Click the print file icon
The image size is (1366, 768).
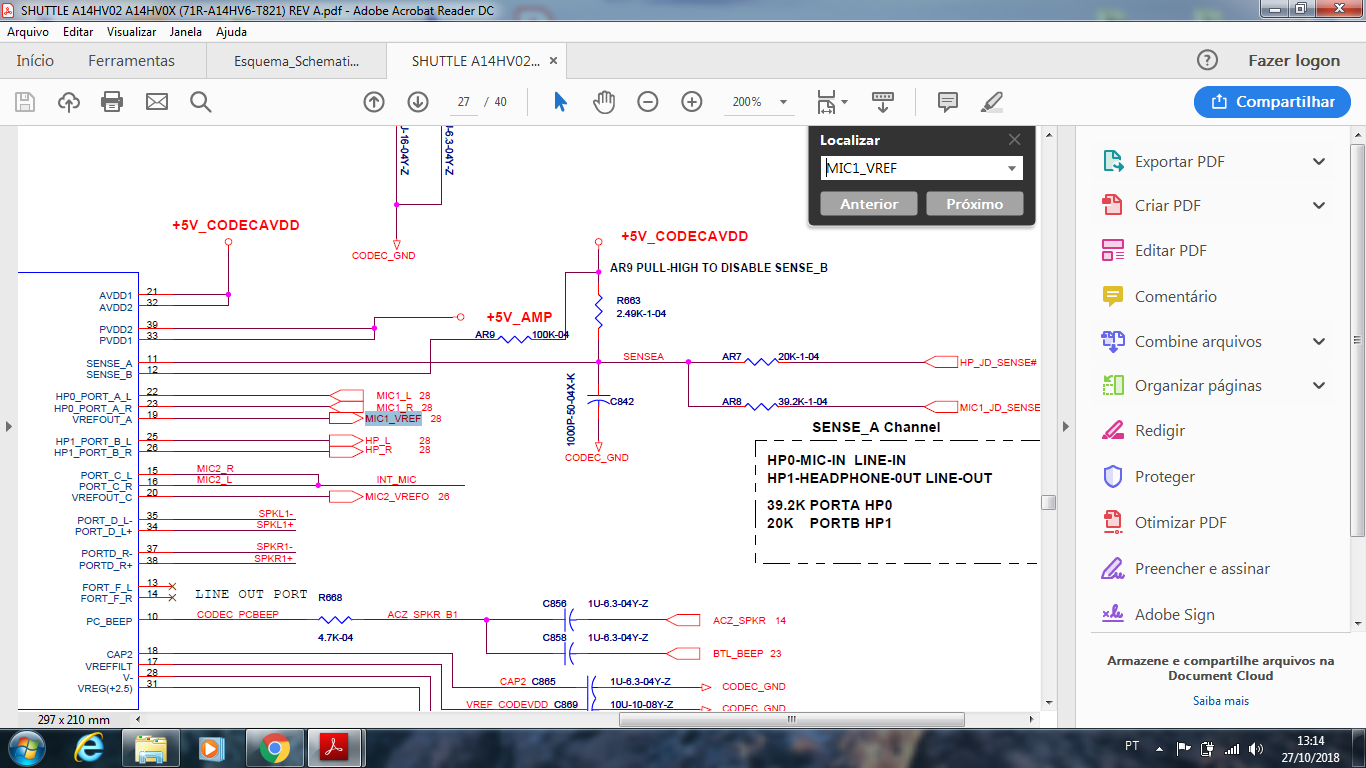tap(112, 102)
